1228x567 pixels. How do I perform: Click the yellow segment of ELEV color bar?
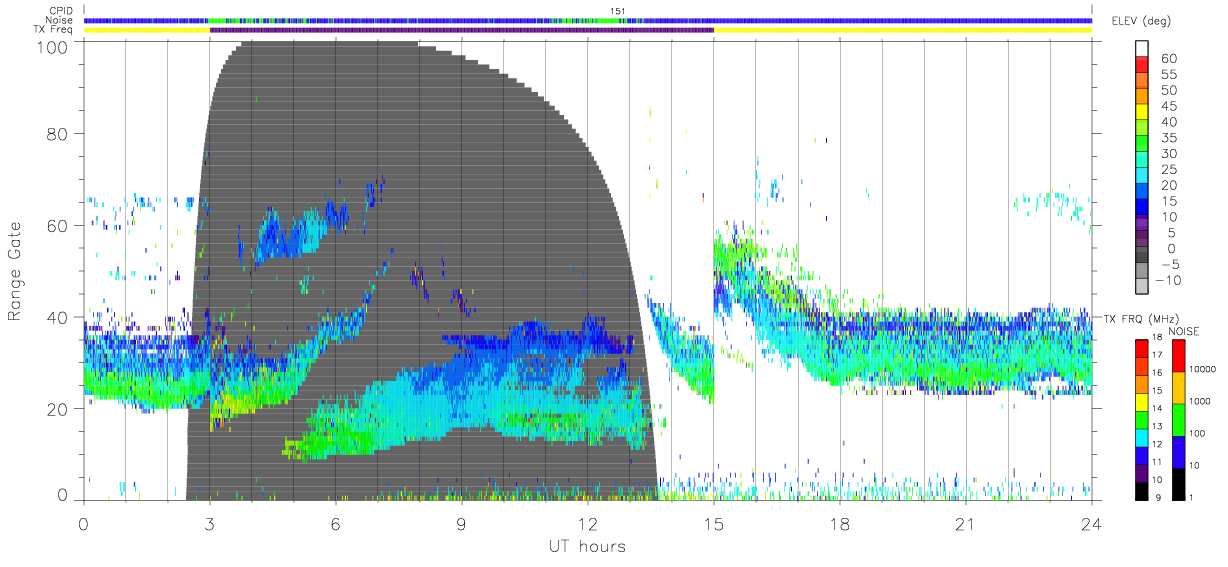pyautogui.click(x=1142, y=113)
